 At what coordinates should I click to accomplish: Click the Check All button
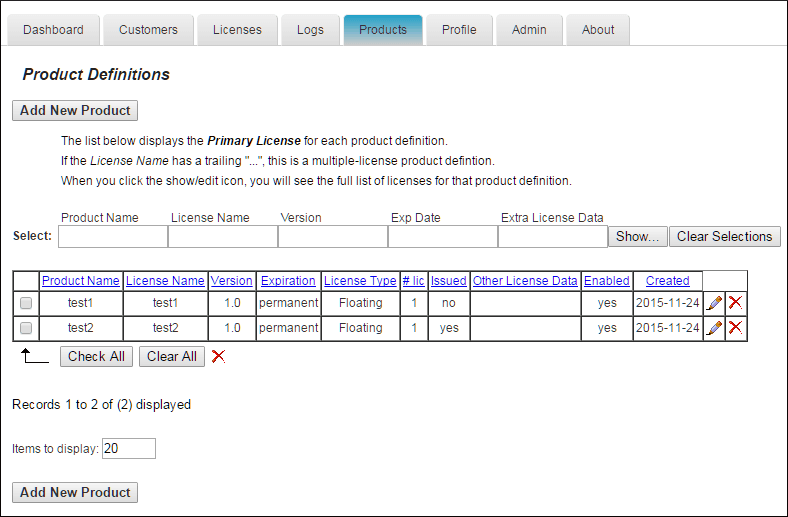[x=96, y=357]
